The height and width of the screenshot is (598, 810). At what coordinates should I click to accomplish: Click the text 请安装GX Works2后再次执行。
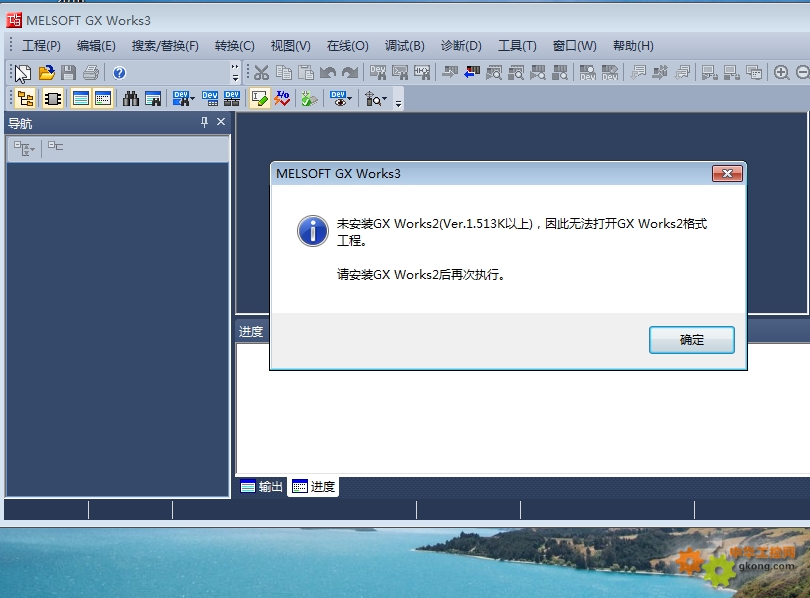click(x=420, y=274)
